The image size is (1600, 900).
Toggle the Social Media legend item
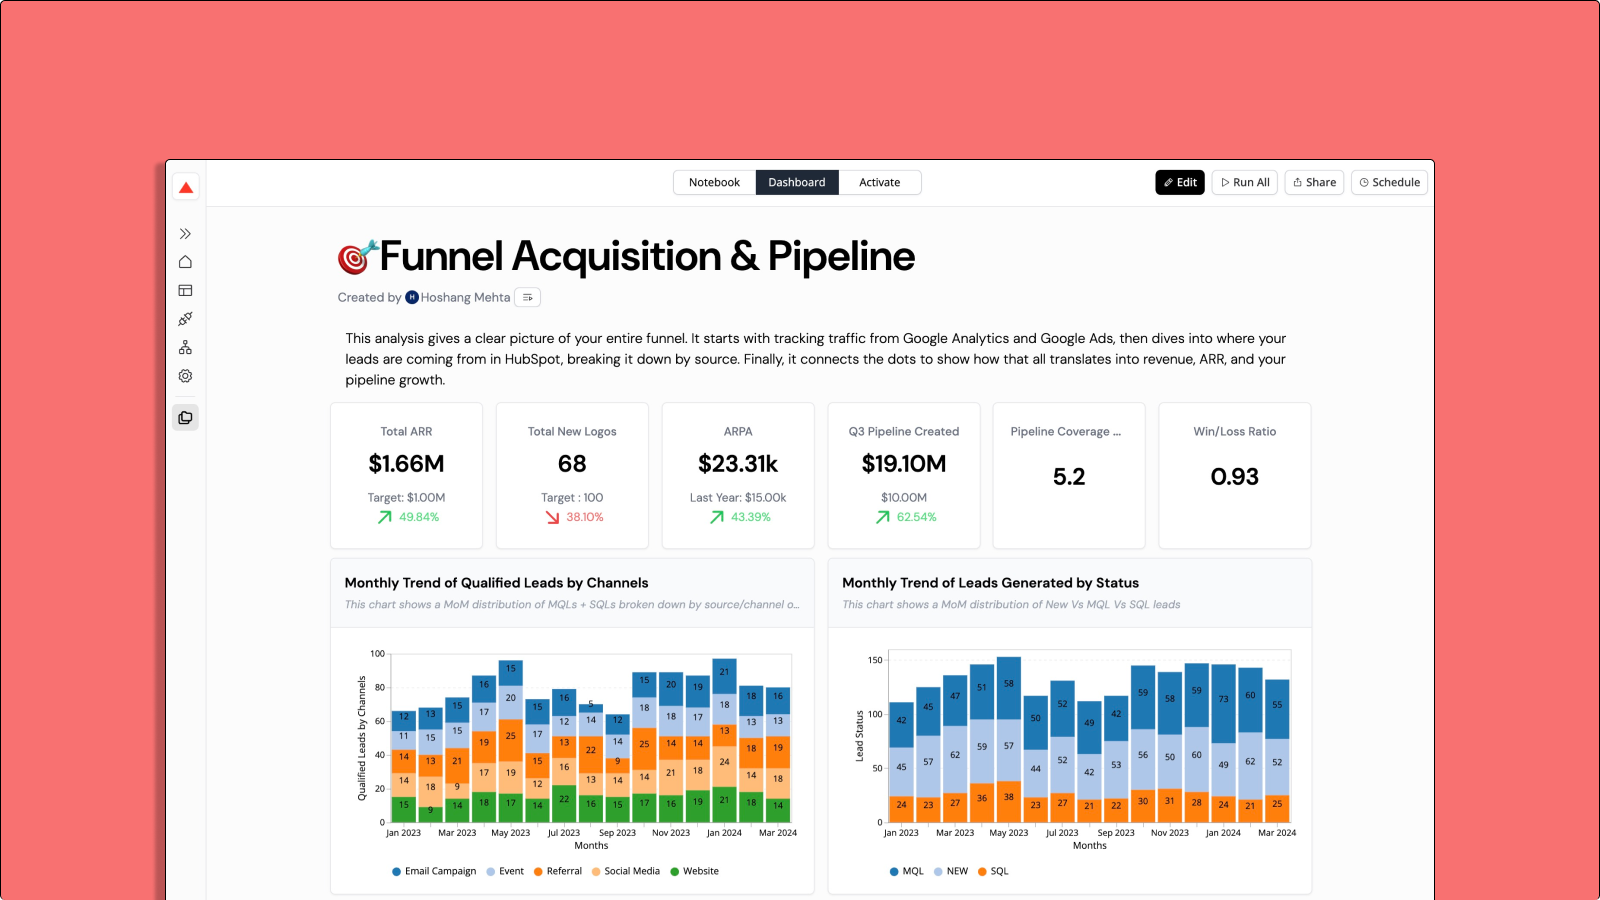(x=626, y=871)
